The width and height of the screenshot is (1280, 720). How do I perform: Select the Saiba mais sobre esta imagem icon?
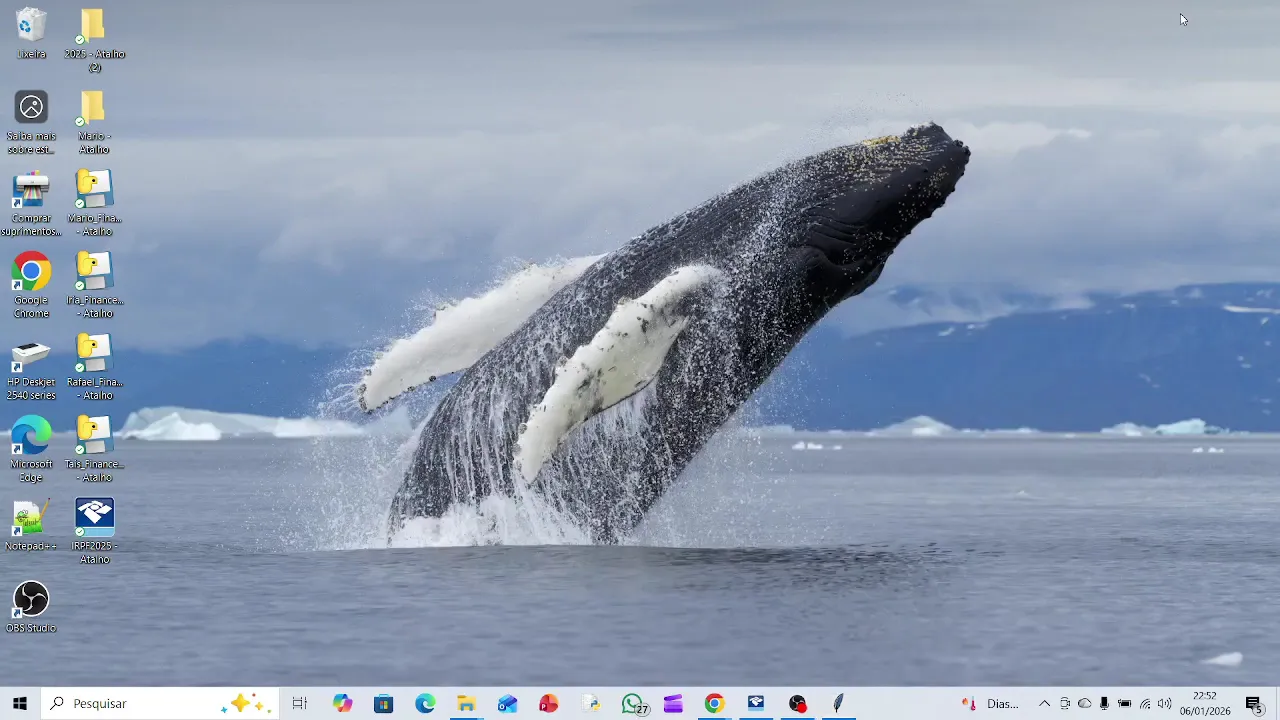click(31, 122)
